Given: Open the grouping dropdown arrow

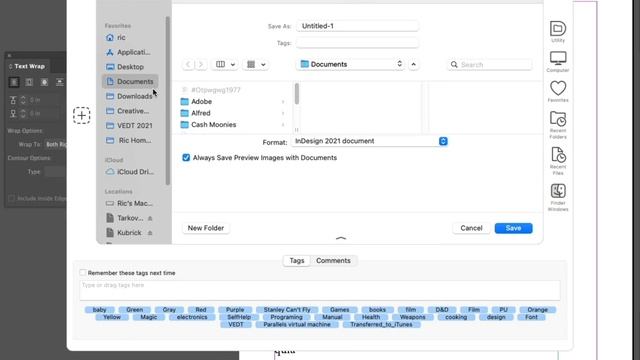Looking at the screenshot, I should [x=263, y=64].
